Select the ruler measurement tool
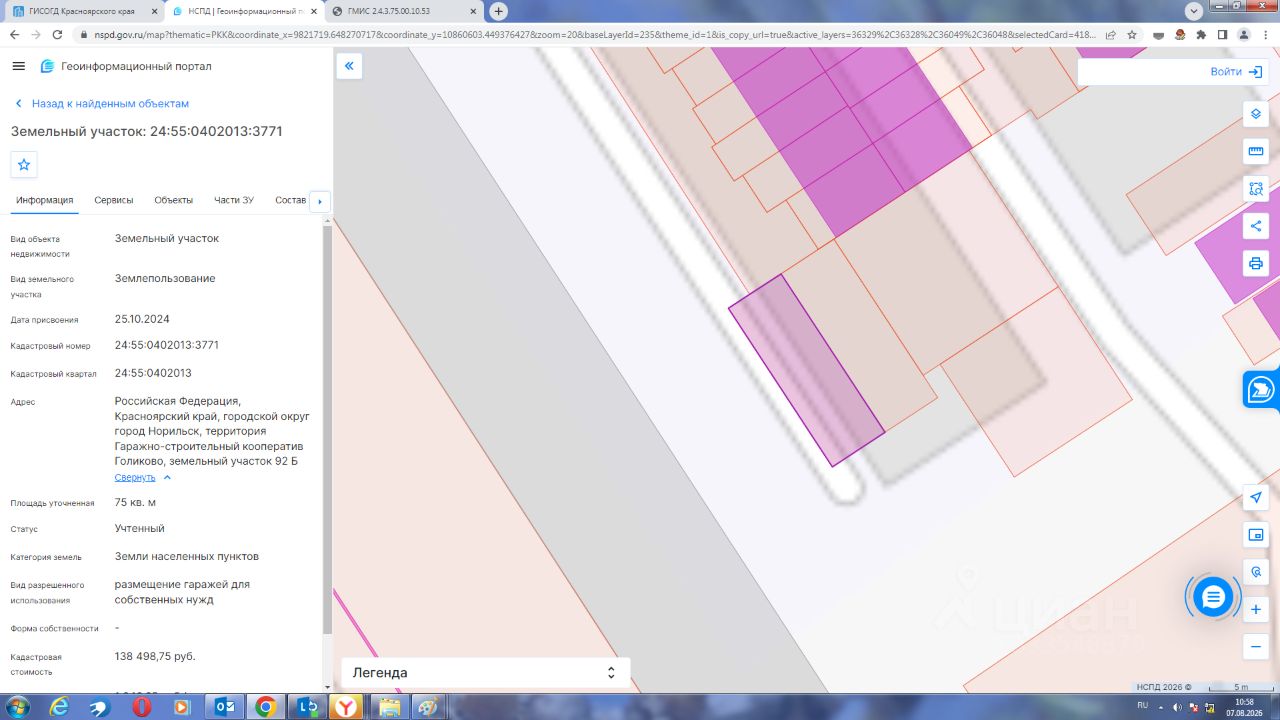Screen dimensions: 1280x720 [1256, 151]
